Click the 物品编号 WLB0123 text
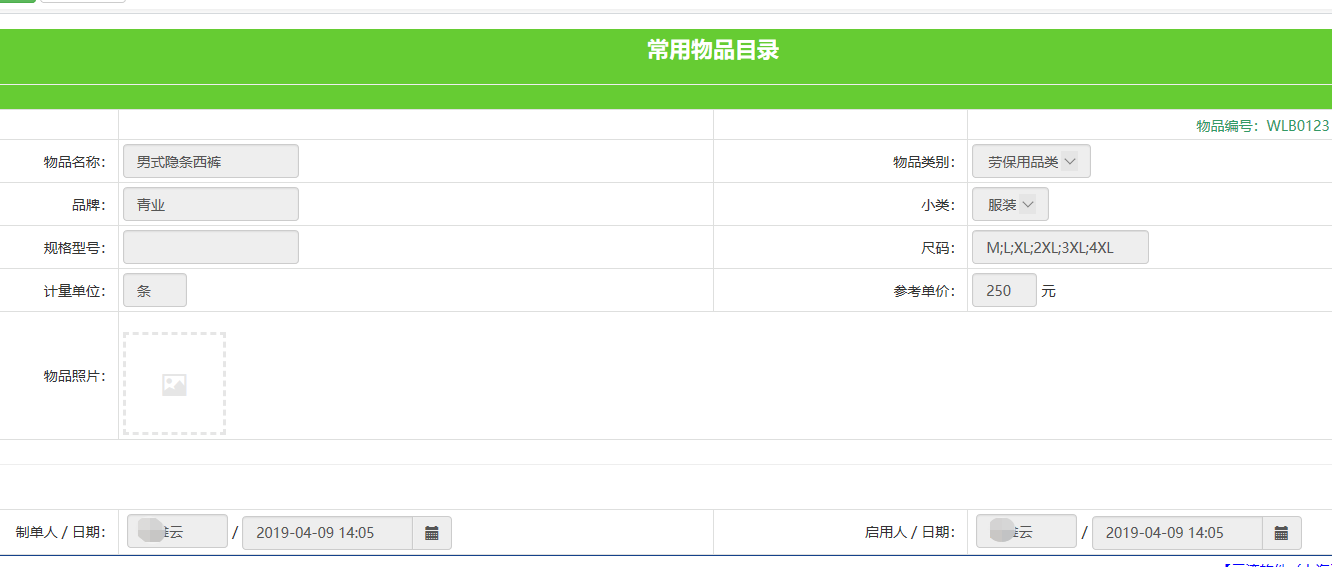Image resolution: width=1332 pixels, height=567 pixels. (1262, 126)
